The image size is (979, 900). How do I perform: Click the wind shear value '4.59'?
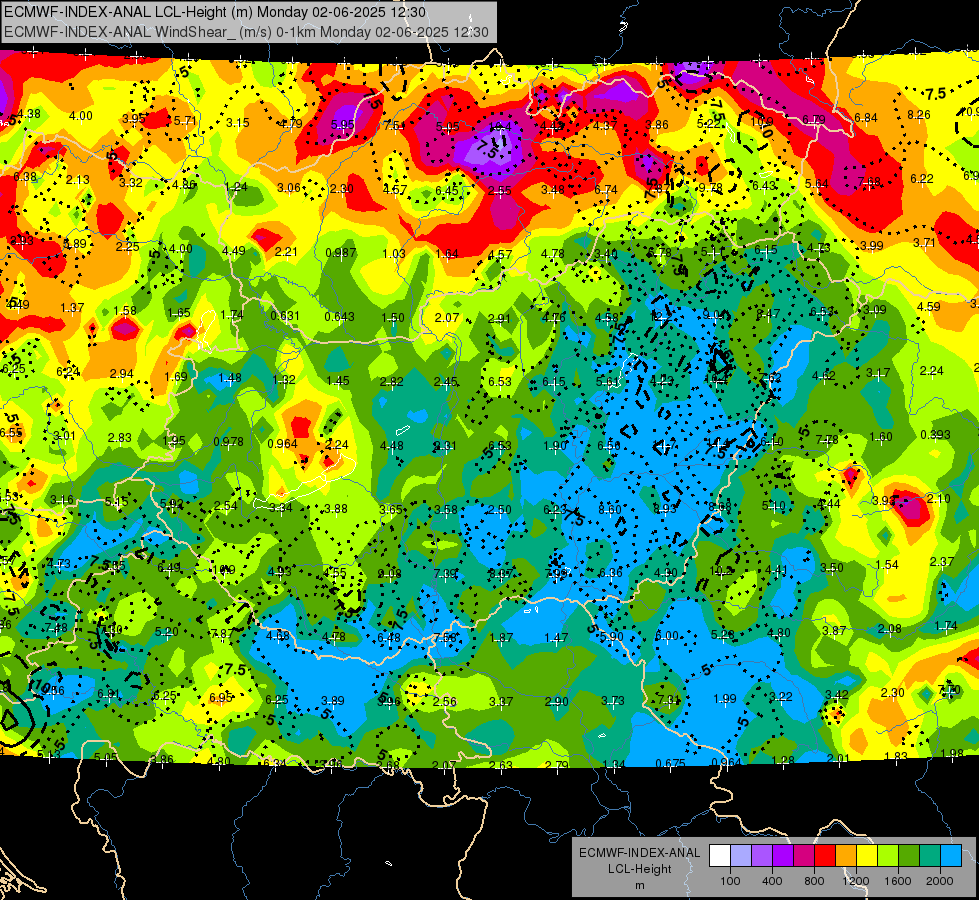coord(928,306)
